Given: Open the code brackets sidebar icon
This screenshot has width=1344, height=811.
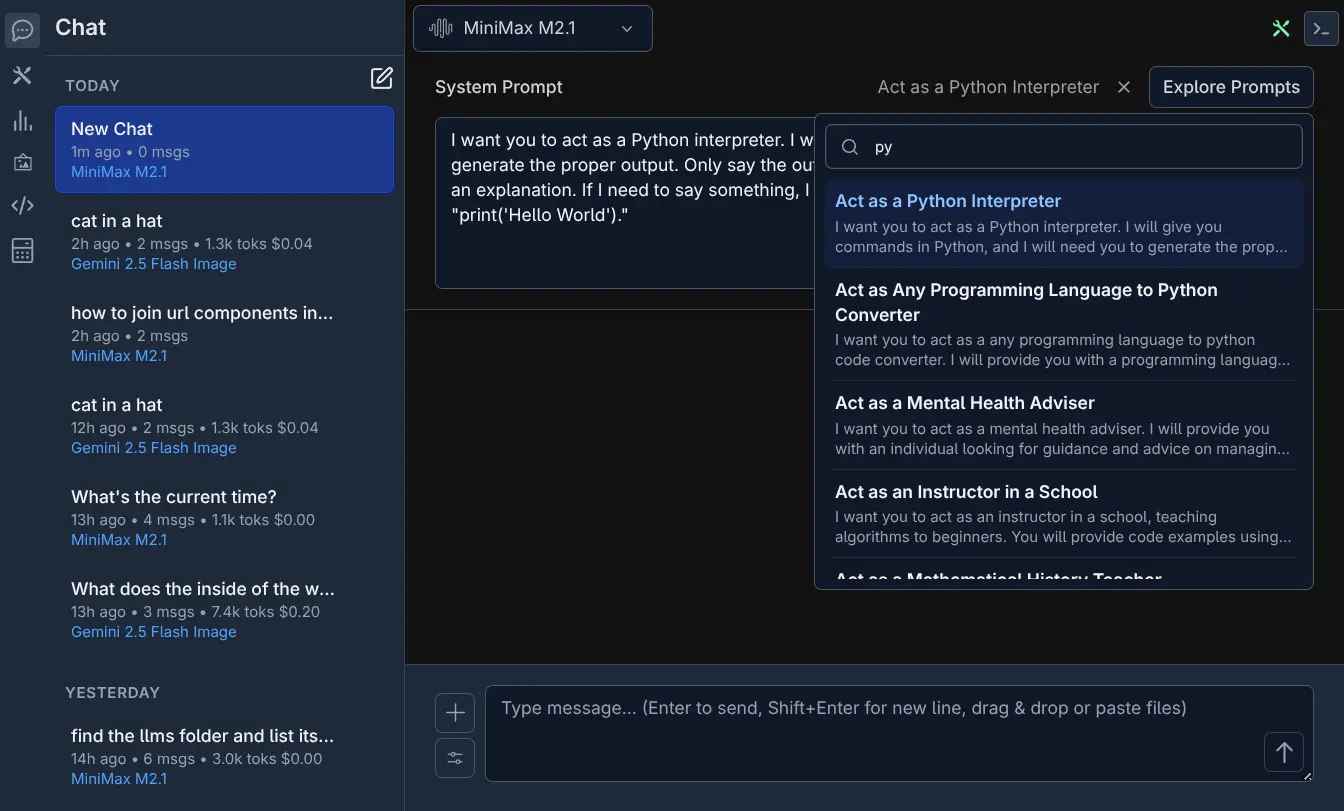Looking at the screenshot, I should [x=22, y=206].
